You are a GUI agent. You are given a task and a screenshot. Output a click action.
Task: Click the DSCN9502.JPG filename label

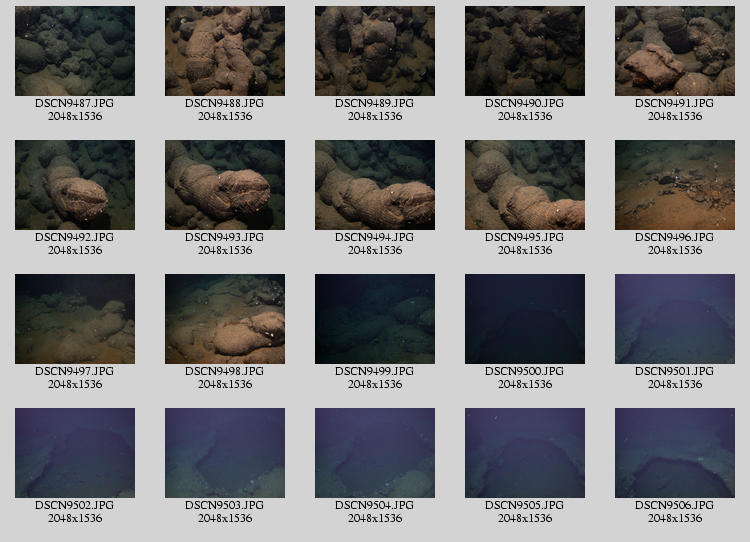pos(75,506)
